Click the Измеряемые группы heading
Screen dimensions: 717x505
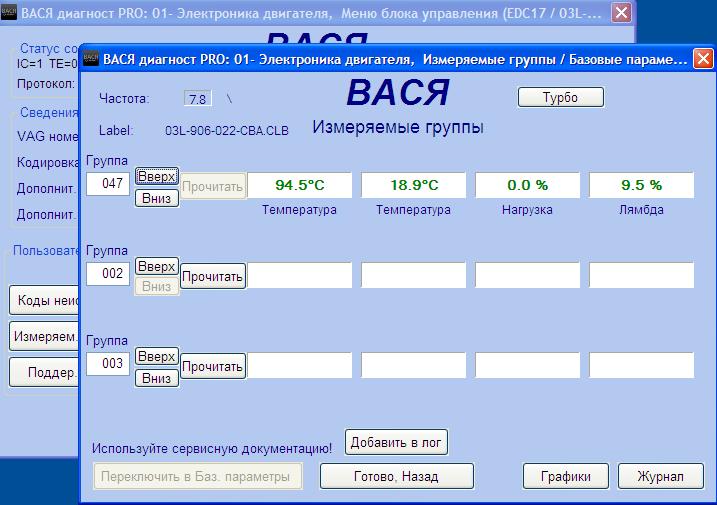pos(398,127)
